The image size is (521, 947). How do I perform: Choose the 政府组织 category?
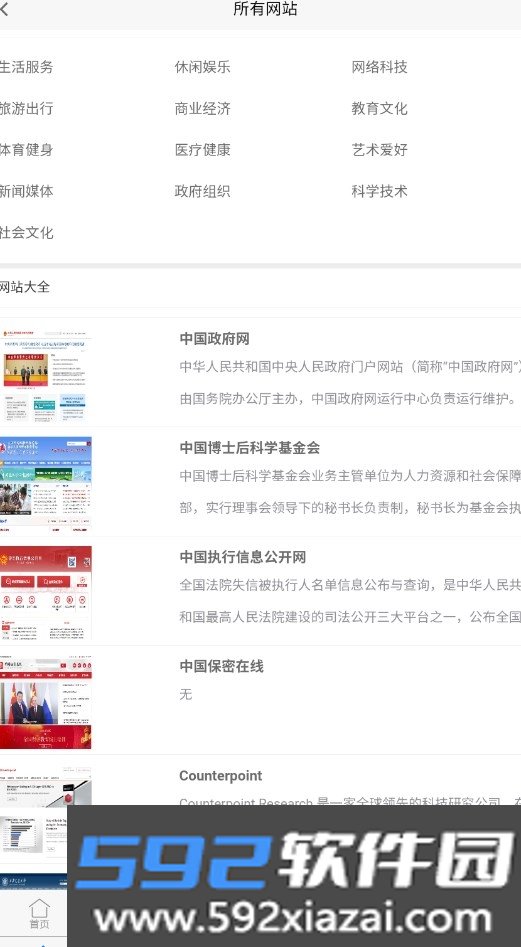(202, 191)
